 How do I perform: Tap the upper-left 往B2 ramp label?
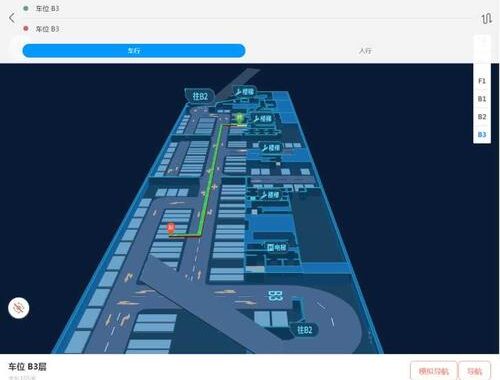click(x=200, y=96)
